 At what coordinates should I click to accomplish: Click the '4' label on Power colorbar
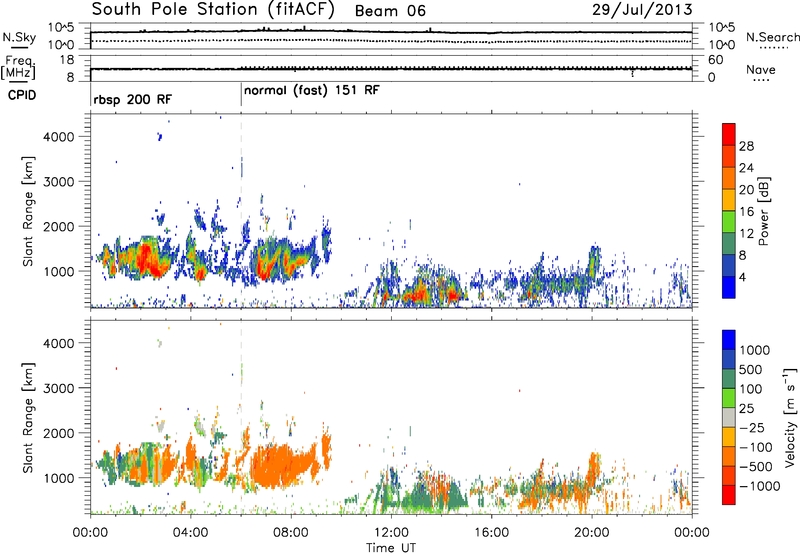743,277
